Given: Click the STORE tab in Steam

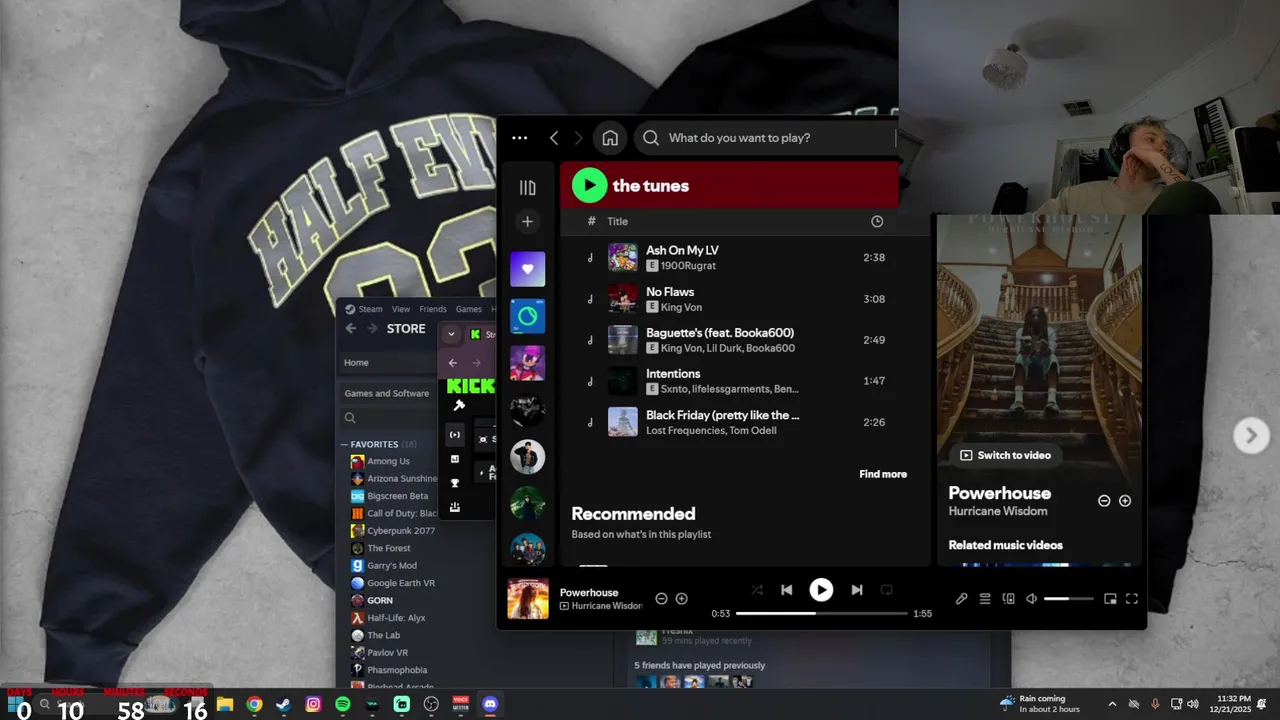Looking at the screenshot, I should (x=406, y=328).
